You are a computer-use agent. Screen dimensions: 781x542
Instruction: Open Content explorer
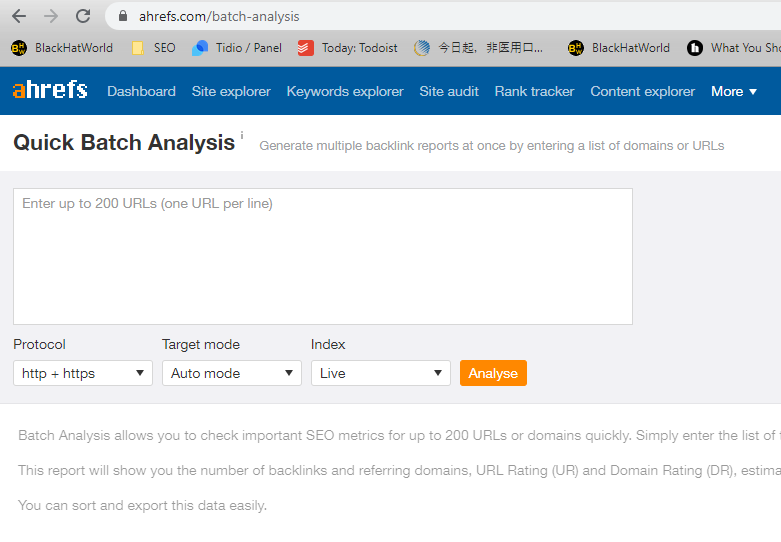tap(643, 92)
